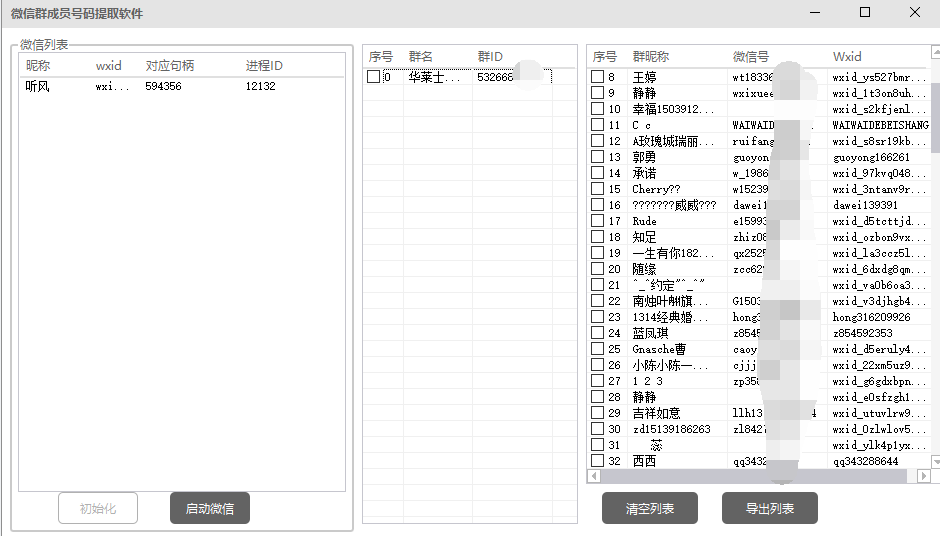Screen dimensions: 940x536
Task: Click the 群ID column header
Action: click(490, 56)
